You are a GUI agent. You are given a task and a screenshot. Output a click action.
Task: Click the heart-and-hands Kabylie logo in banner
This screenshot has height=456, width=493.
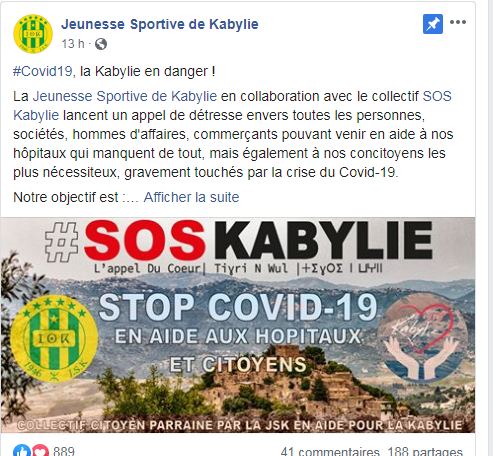pyautogui.click(x=423, y=338)
